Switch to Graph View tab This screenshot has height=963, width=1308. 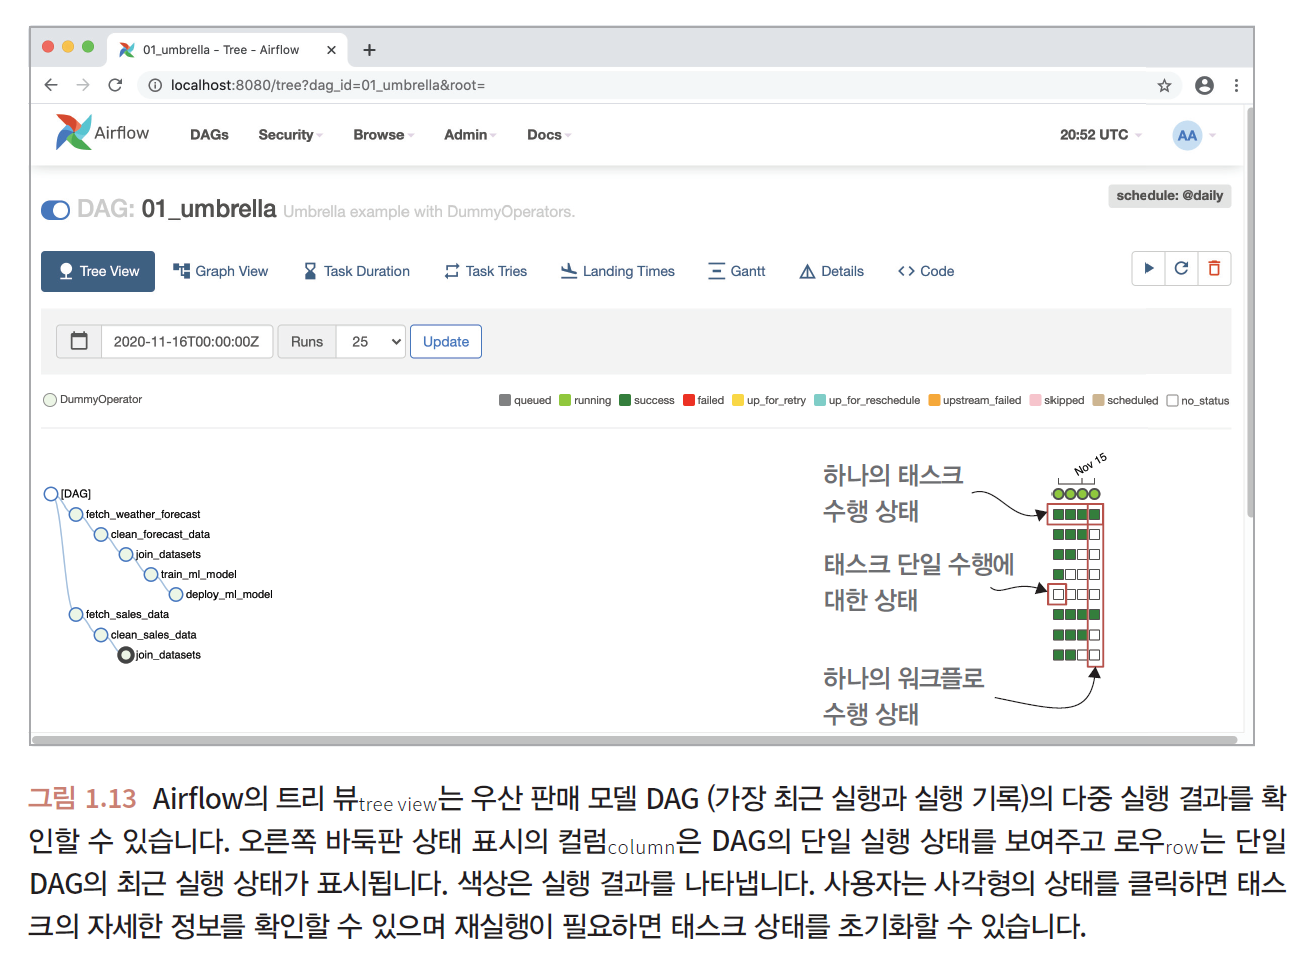click(220, 271)
